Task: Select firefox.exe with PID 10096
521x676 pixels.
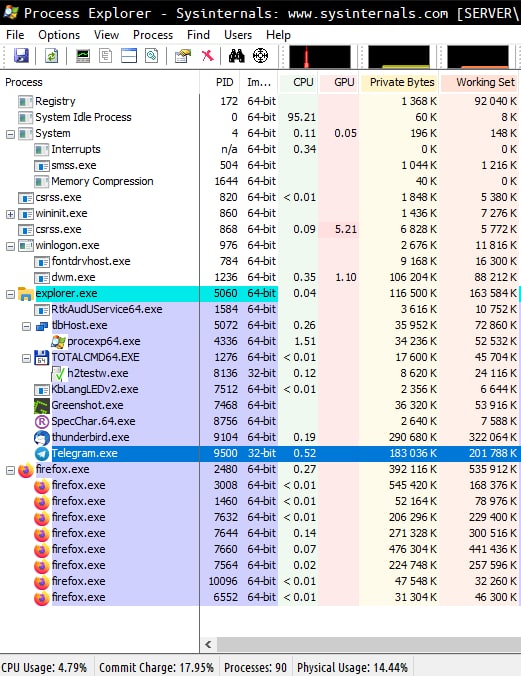Action: 260,581
